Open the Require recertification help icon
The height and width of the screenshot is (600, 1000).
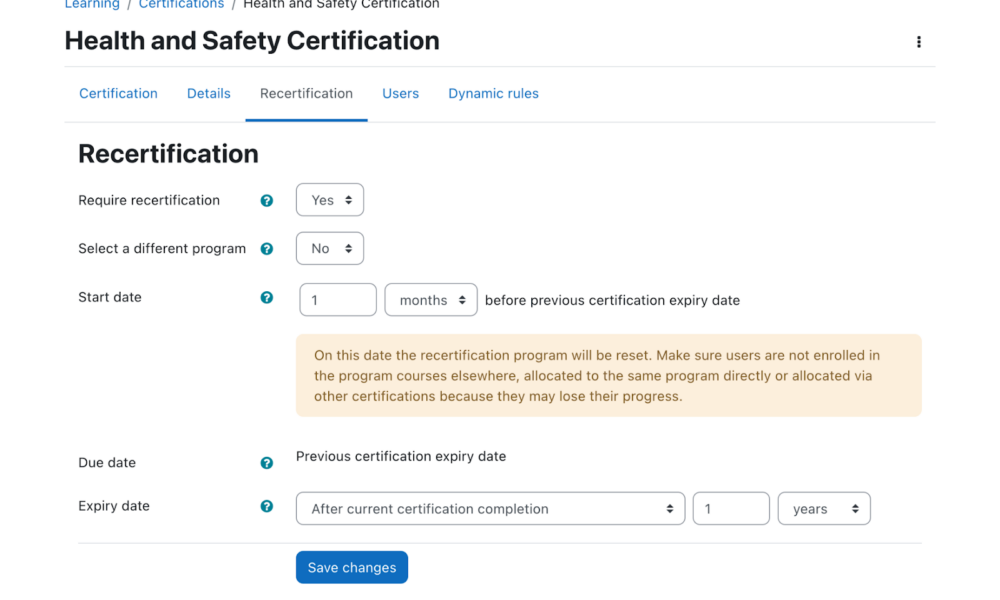[266, 200]
